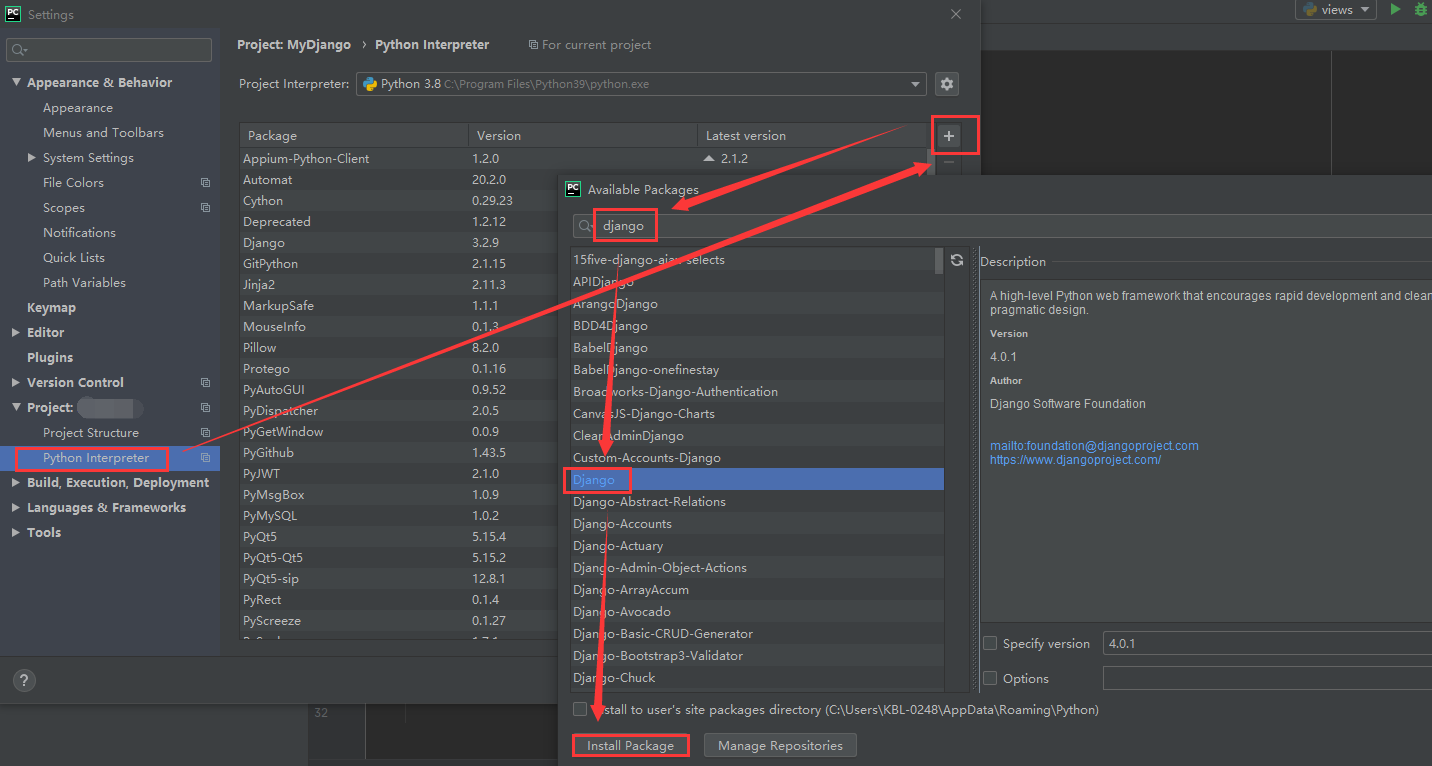Select Appium-Python-Client in installed packages
The image size is (1432, 766).
pyautogui.click(x=306, y=159)
